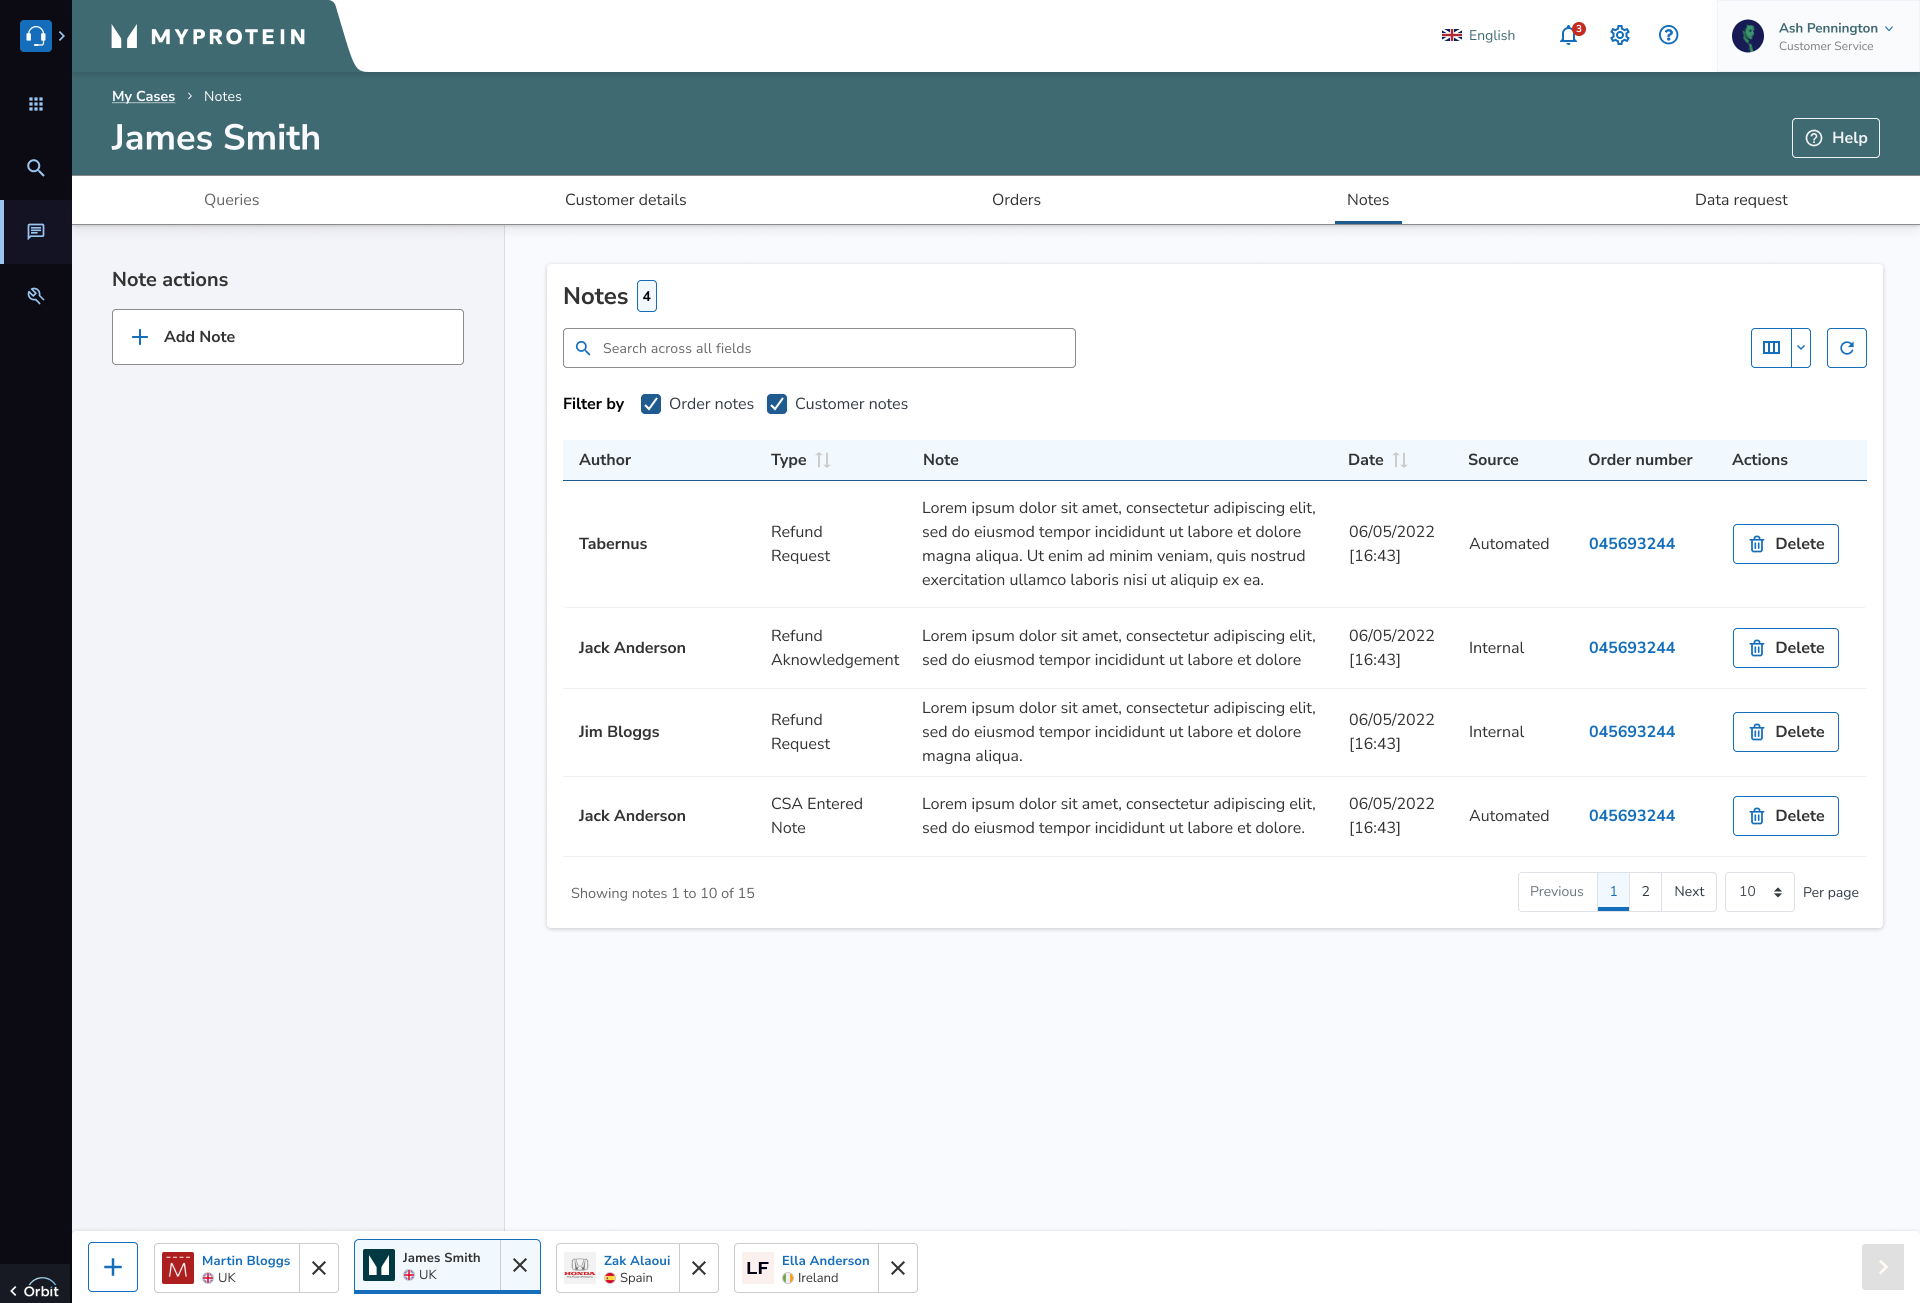1920x1303 pixels.
Task: Sort notes by Type column
Action: (823, 460)
